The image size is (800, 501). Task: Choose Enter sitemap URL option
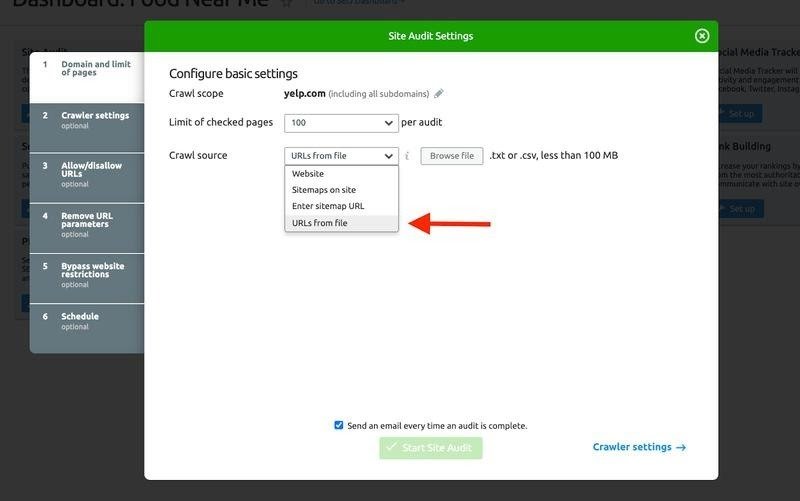341,206
